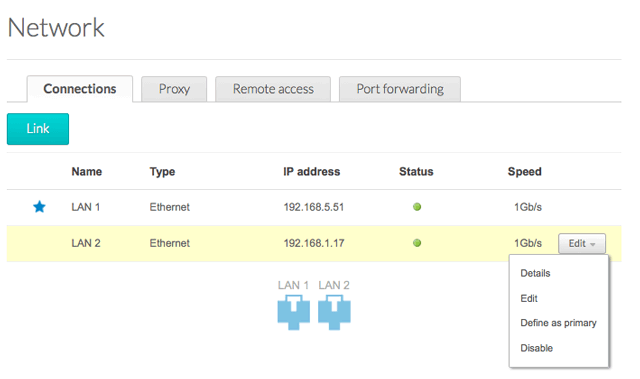Click the Speed column header

[524, 172]
